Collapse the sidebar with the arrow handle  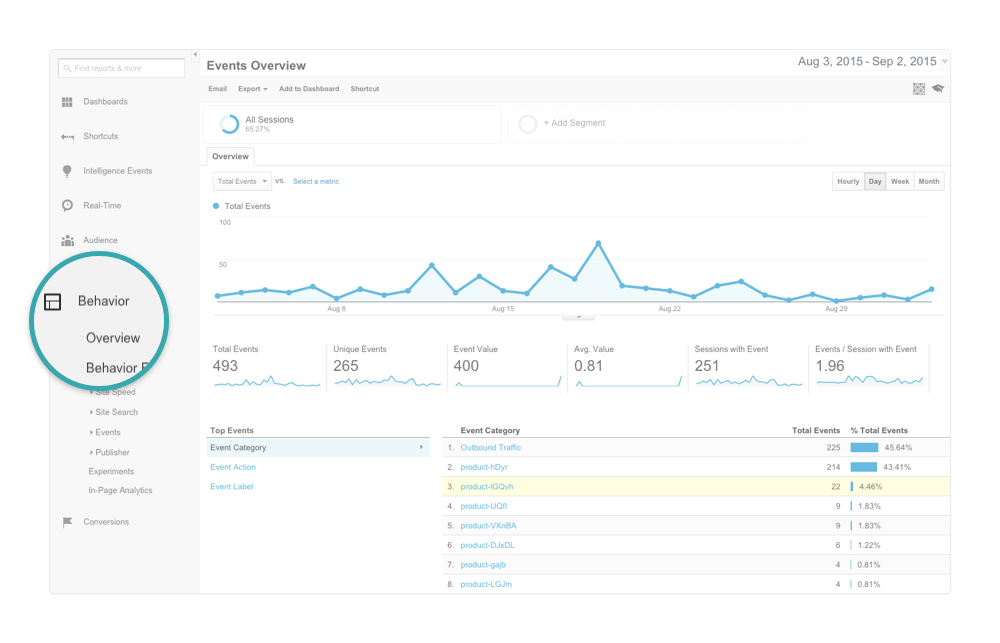tap(195, 55)
